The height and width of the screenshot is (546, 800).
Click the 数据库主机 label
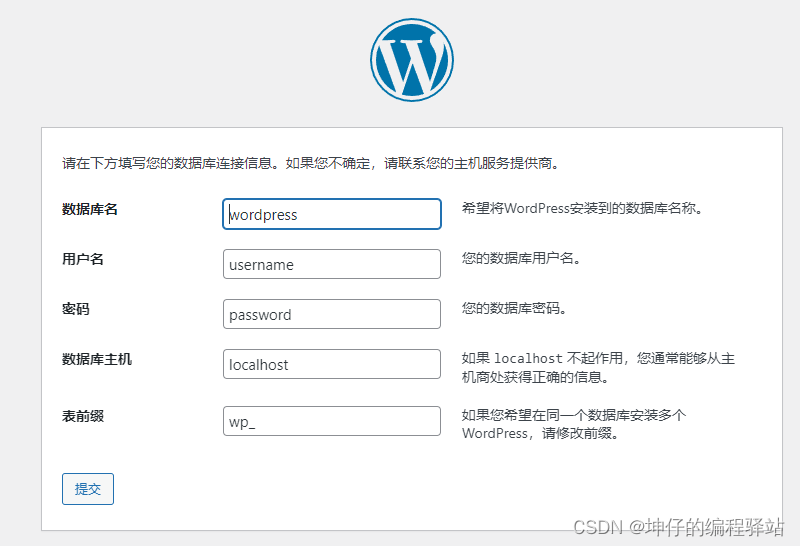point(97,359)
